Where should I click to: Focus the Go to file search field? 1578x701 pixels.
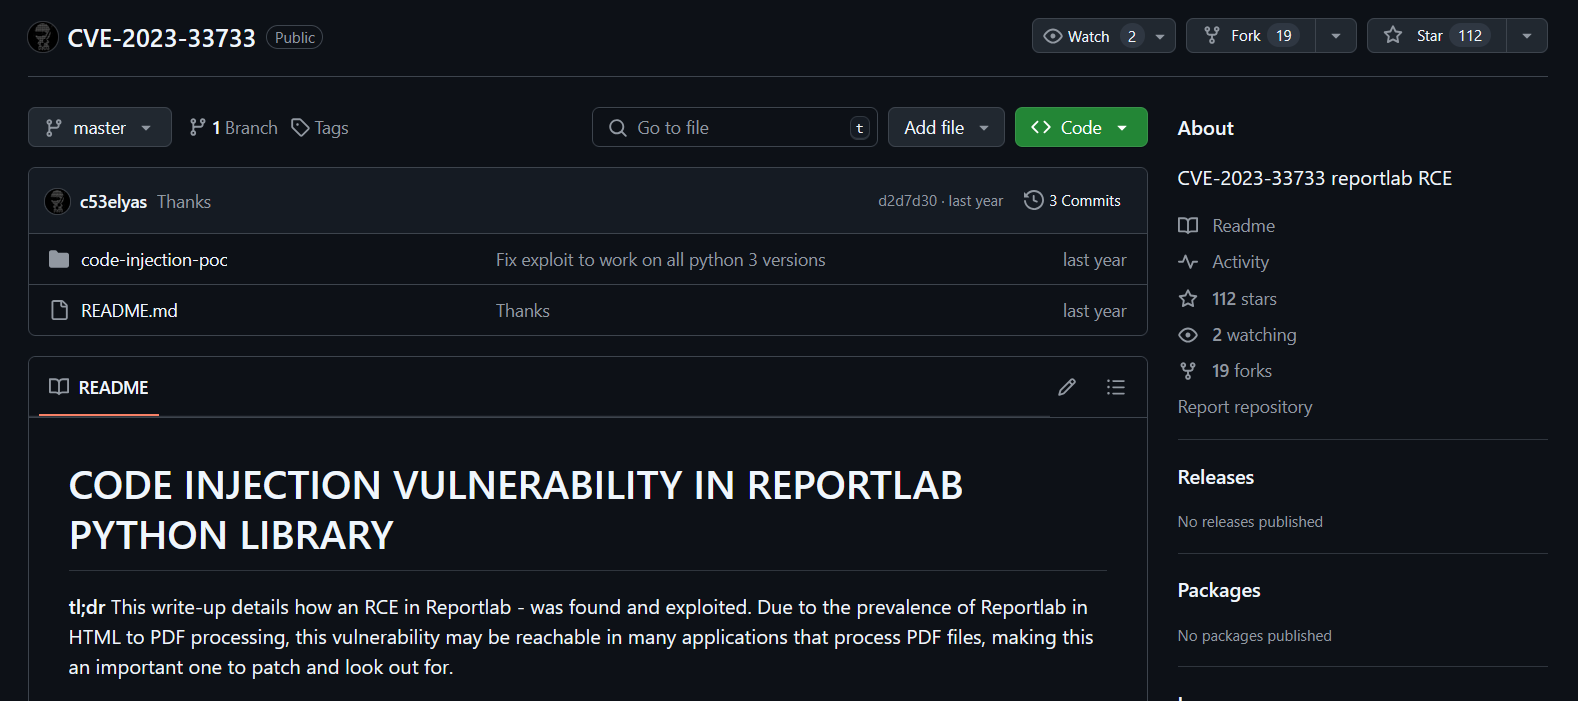(x=735, y=127)
